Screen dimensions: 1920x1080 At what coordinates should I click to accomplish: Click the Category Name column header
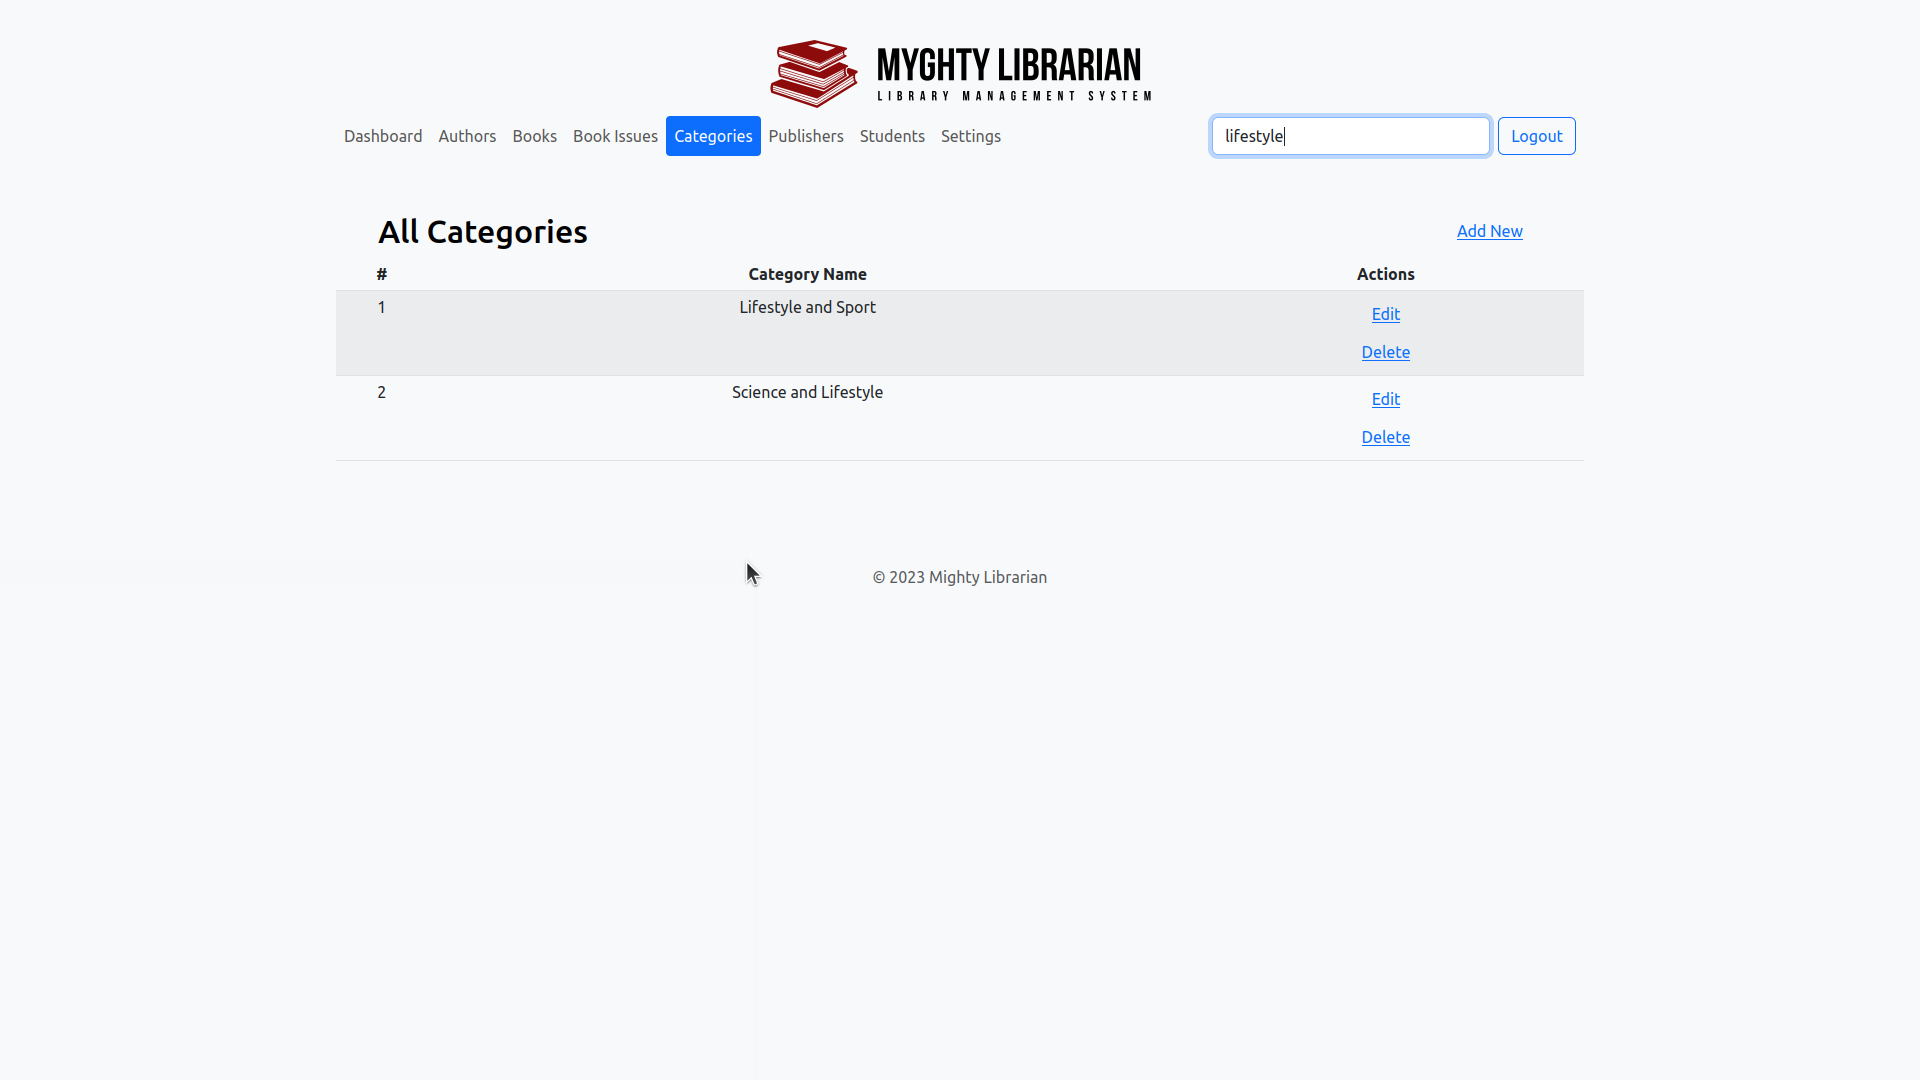point(807,274)
